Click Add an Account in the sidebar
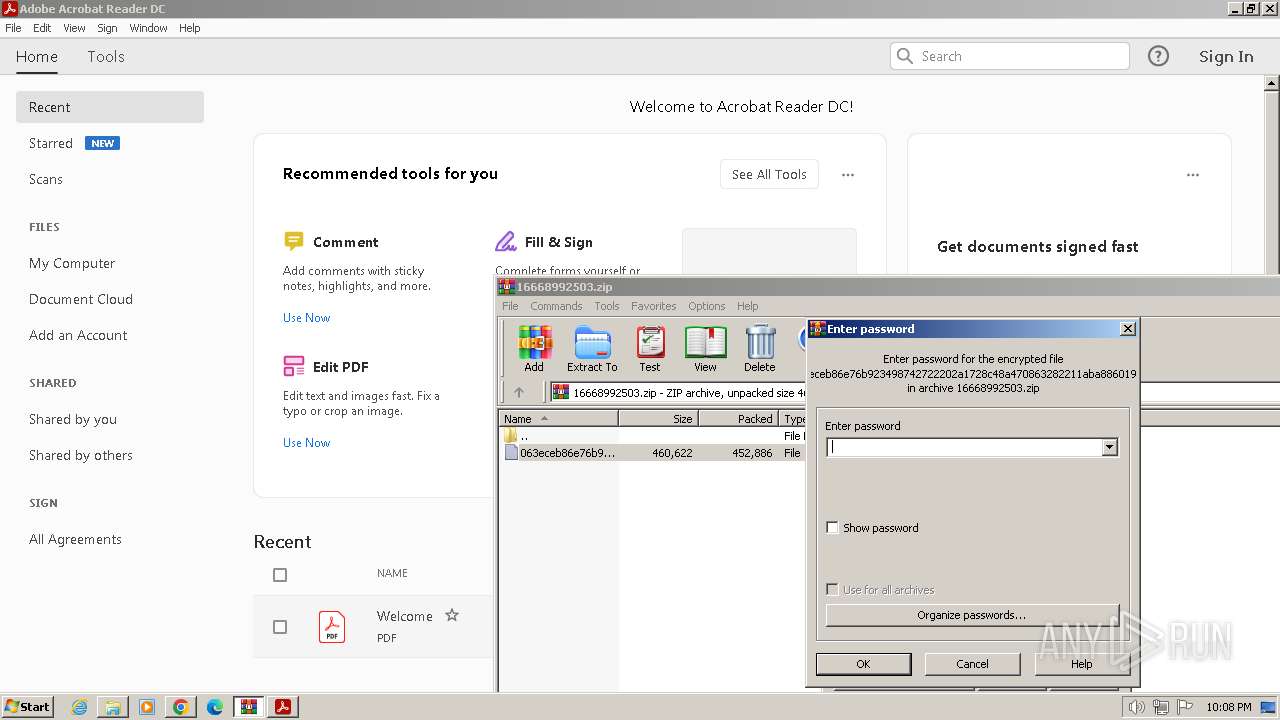The image size is (1280, 720). (78, 335)
